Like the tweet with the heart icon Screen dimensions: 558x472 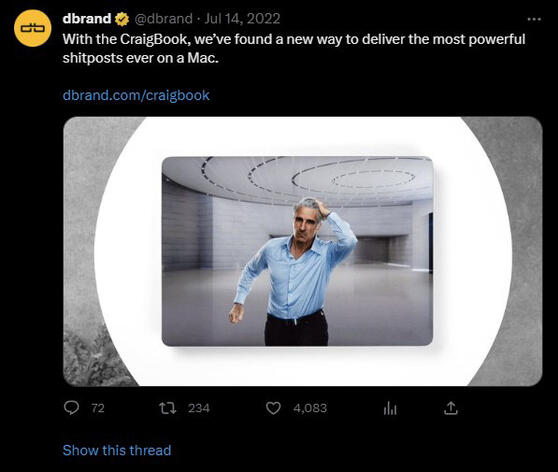click(273, 408)
